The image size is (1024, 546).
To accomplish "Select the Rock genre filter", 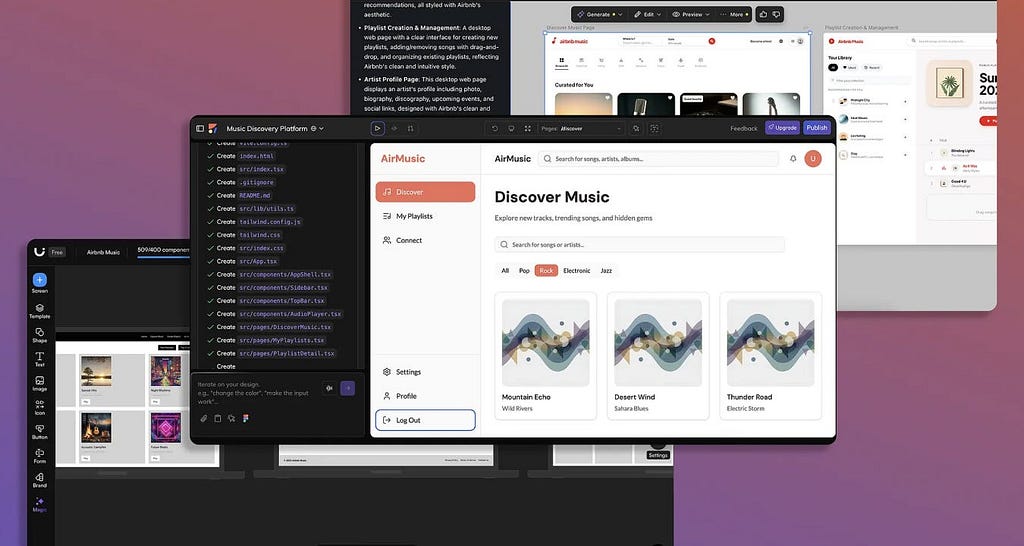I will pyautogui.click(x=546, y=270).
